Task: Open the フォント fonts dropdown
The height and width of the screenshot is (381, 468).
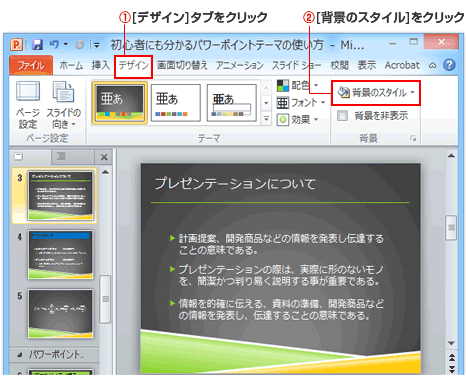Action: 301,103
